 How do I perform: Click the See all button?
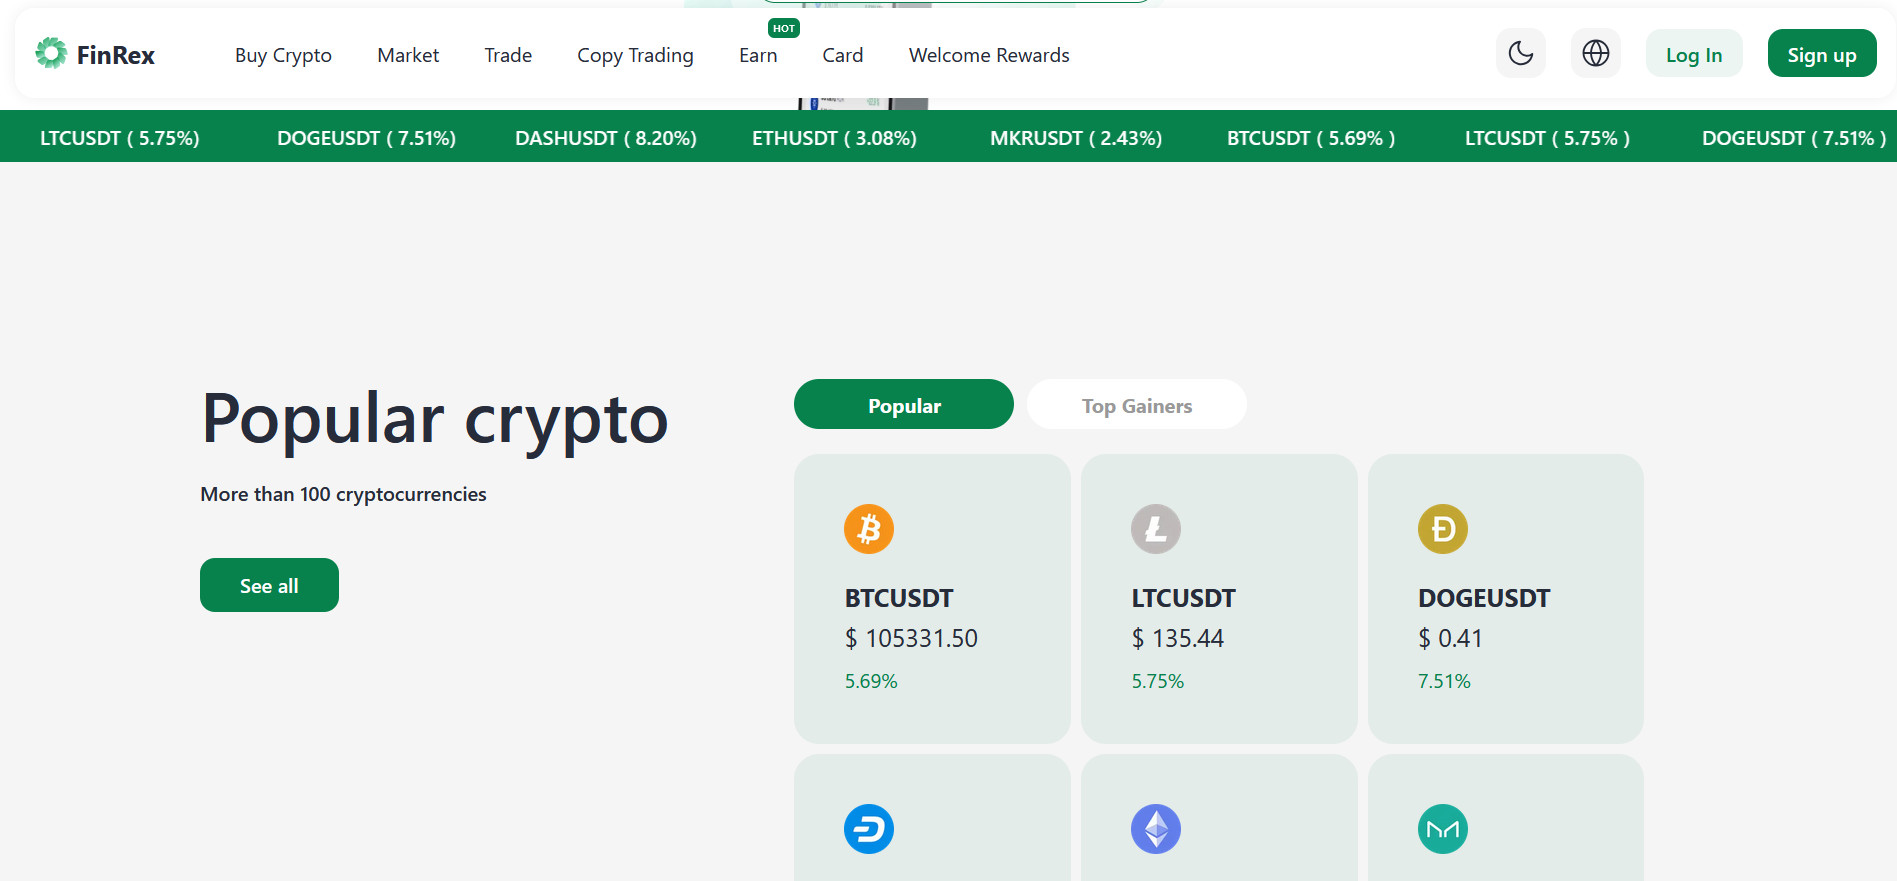point(269,585)
